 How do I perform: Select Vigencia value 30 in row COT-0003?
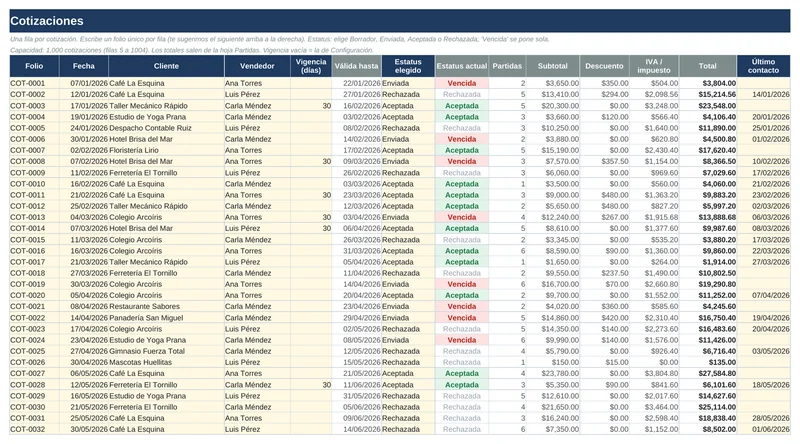pyautogui.click(x=311, y=106)
